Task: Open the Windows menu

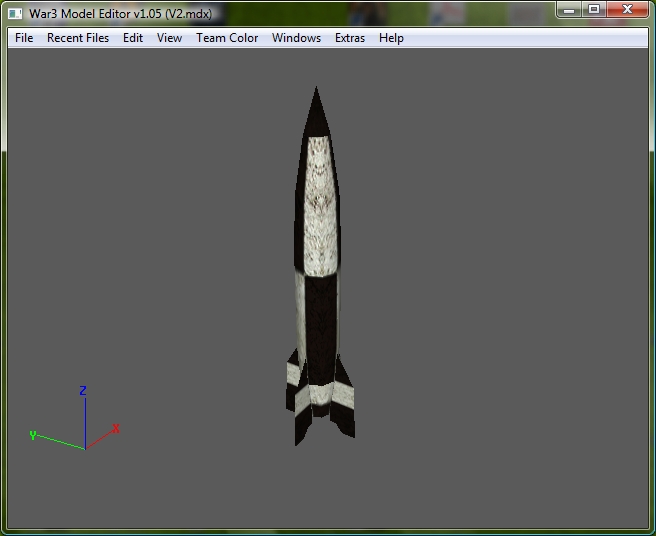Action: 296,38
